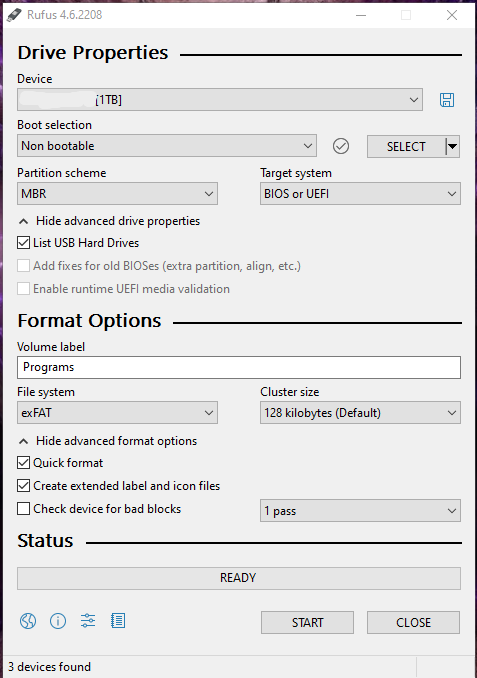The width and height of the screenshot is (477, 678).
Task: Open the Device dropdown list
Action: pyautogui.click(x=220, y=100)
